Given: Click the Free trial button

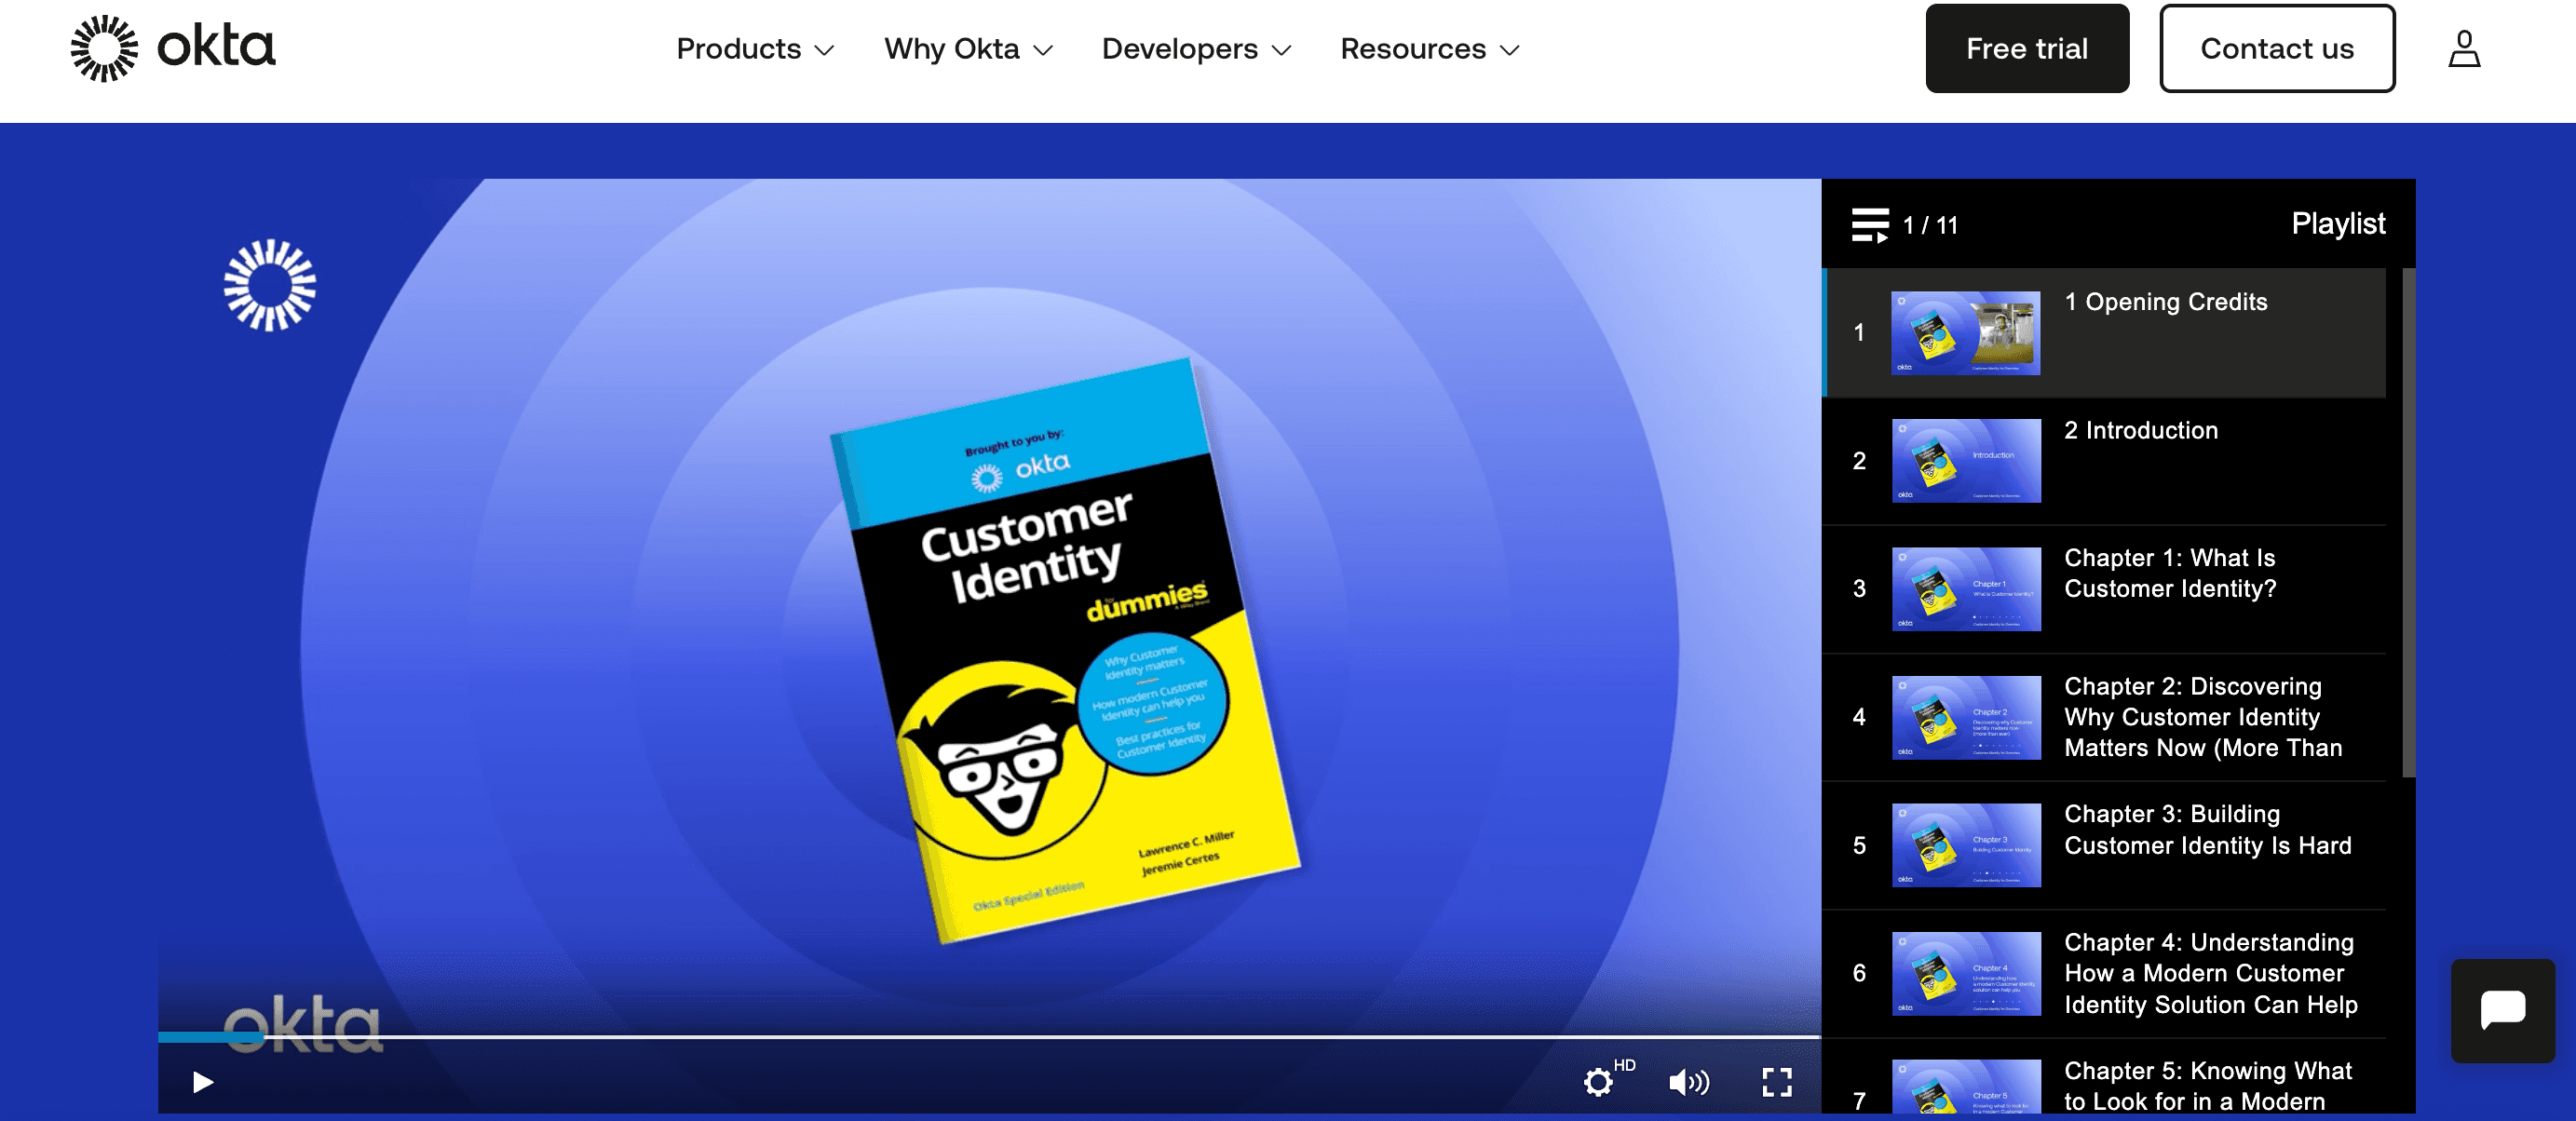Looking at the screenshot, I should click(2026, 48).
